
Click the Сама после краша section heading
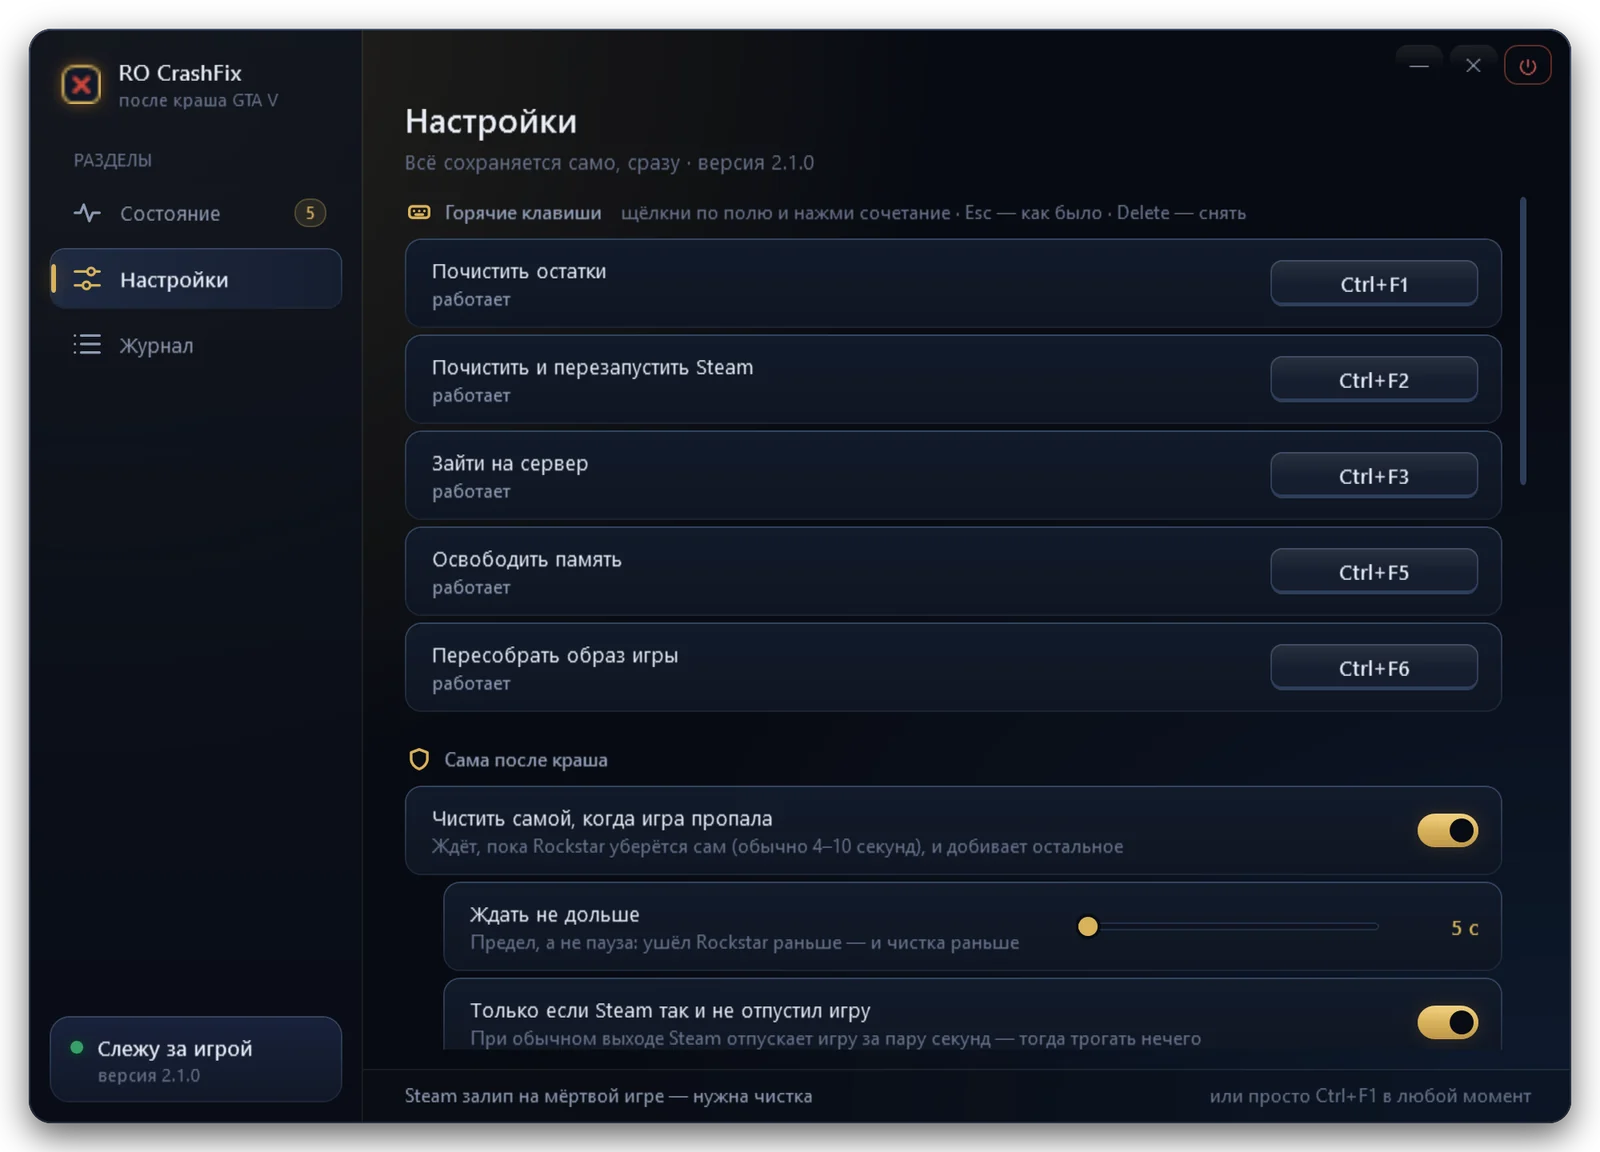point(526,760)
